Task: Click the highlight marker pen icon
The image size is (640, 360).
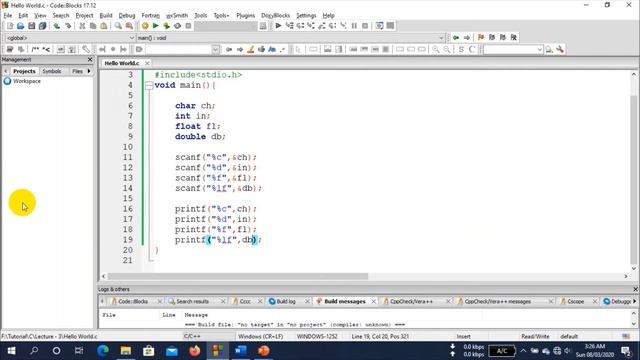Action: point(251,49)
